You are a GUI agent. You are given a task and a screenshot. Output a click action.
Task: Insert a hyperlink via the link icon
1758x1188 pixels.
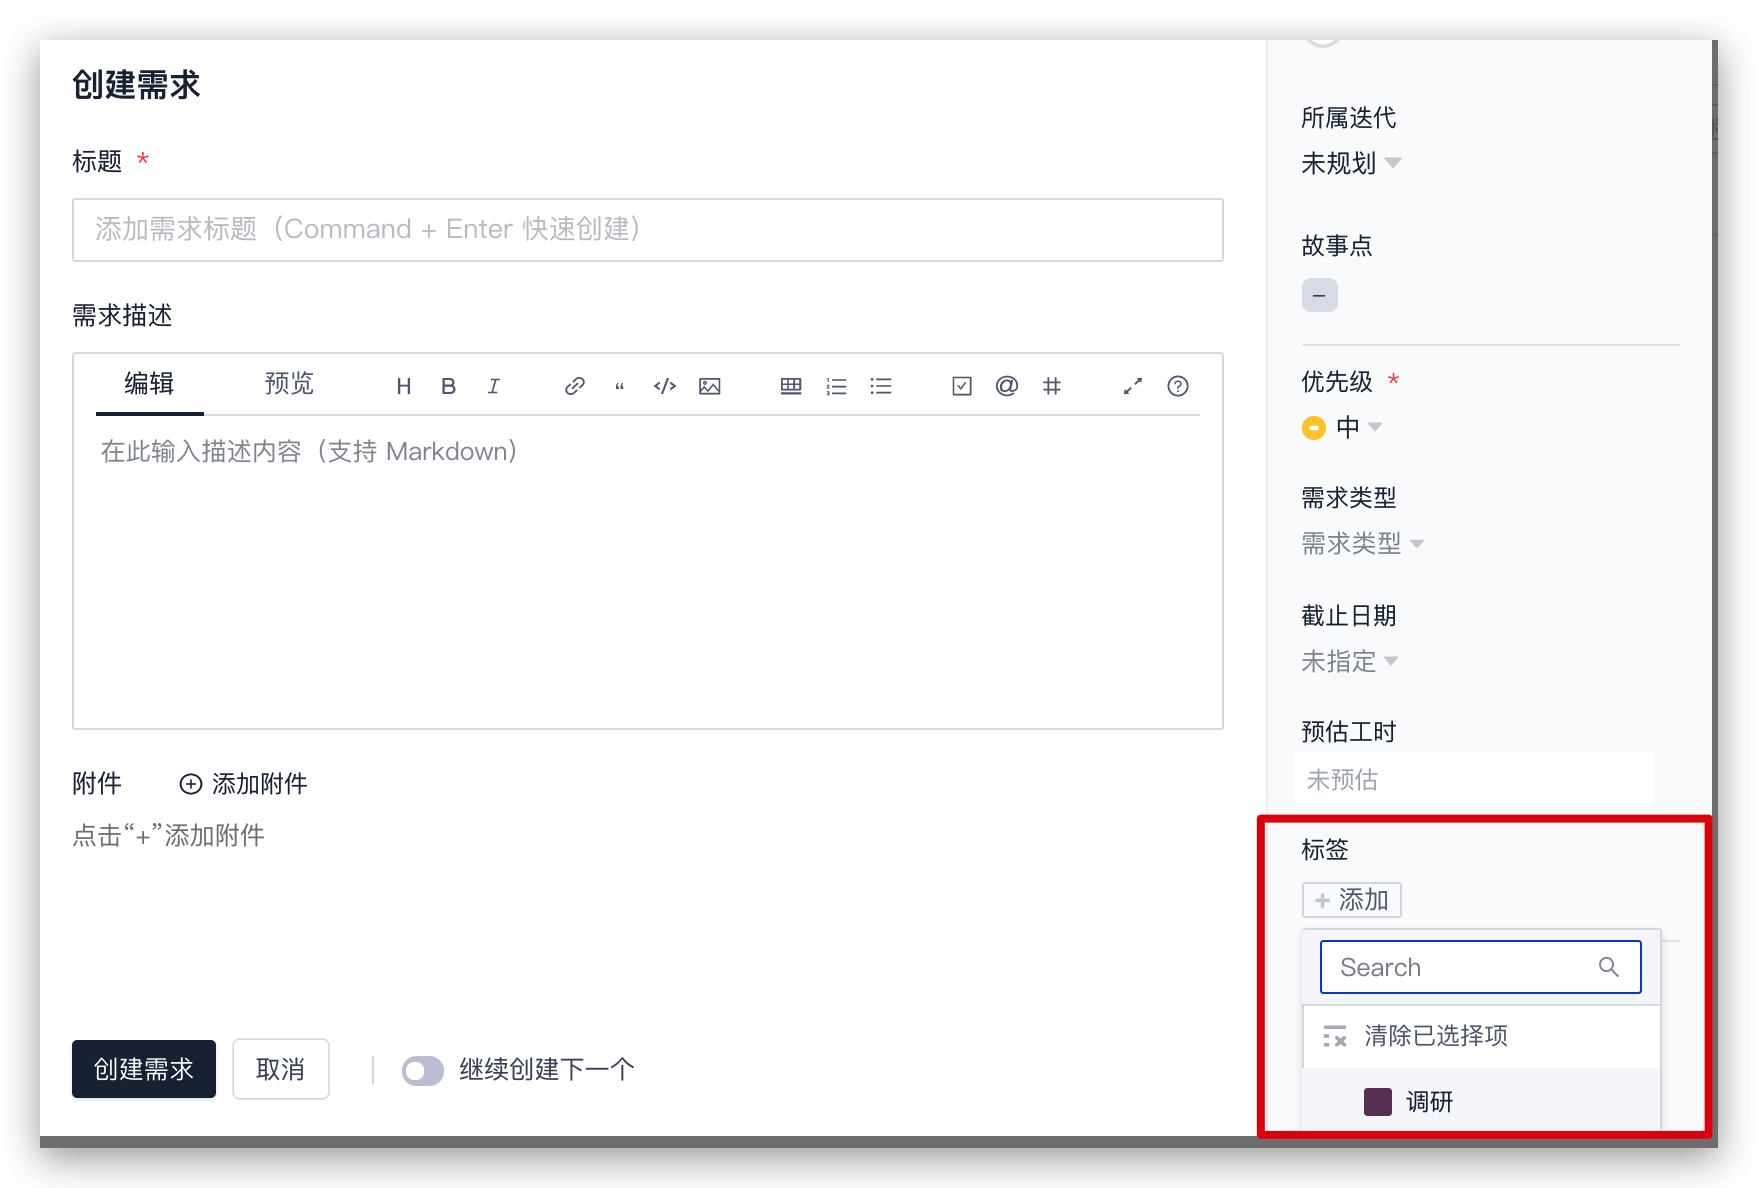(x=574, y=386)
